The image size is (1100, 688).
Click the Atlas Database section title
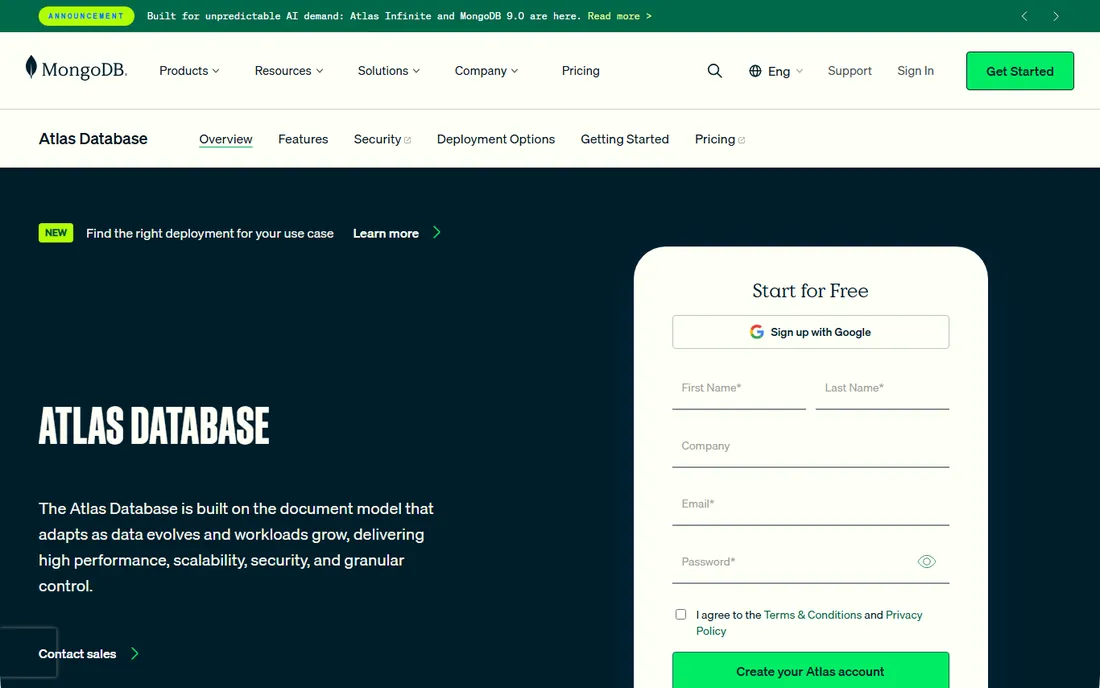[x=93, y=139]
